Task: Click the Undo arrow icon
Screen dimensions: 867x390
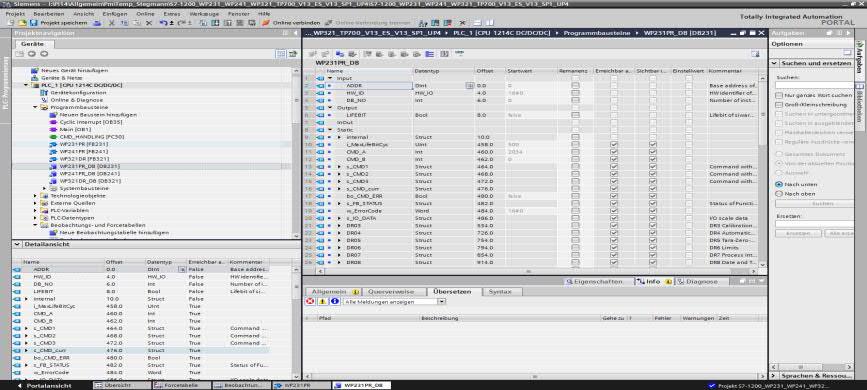Action: point(164,23)
